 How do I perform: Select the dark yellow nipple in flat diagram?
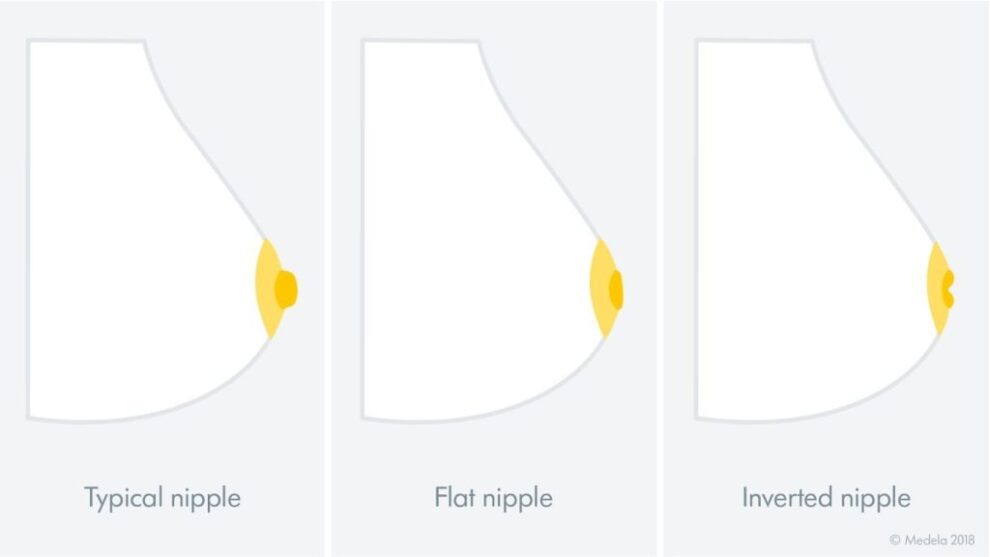(616, 288)
